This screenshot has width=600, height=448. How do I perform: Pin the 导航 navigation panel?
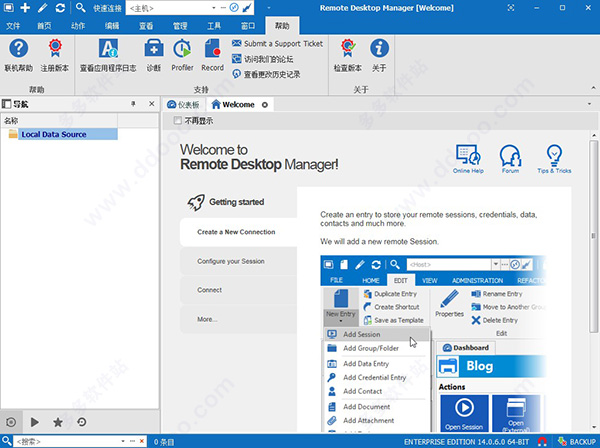133,104
